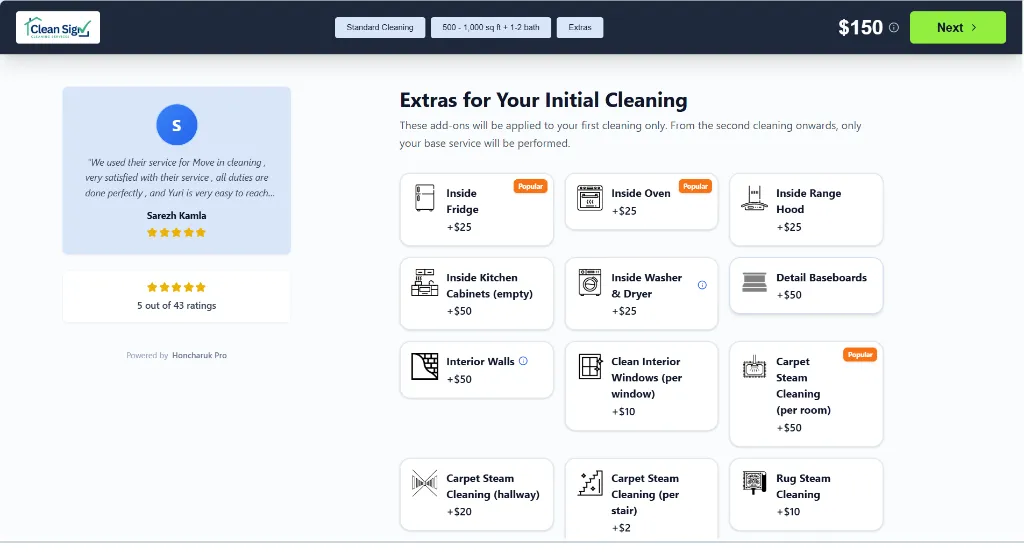The width and height of the screenshot is (1024, 553).
Task: Click the Interior Walls brick icon
Action: [424, 366]
